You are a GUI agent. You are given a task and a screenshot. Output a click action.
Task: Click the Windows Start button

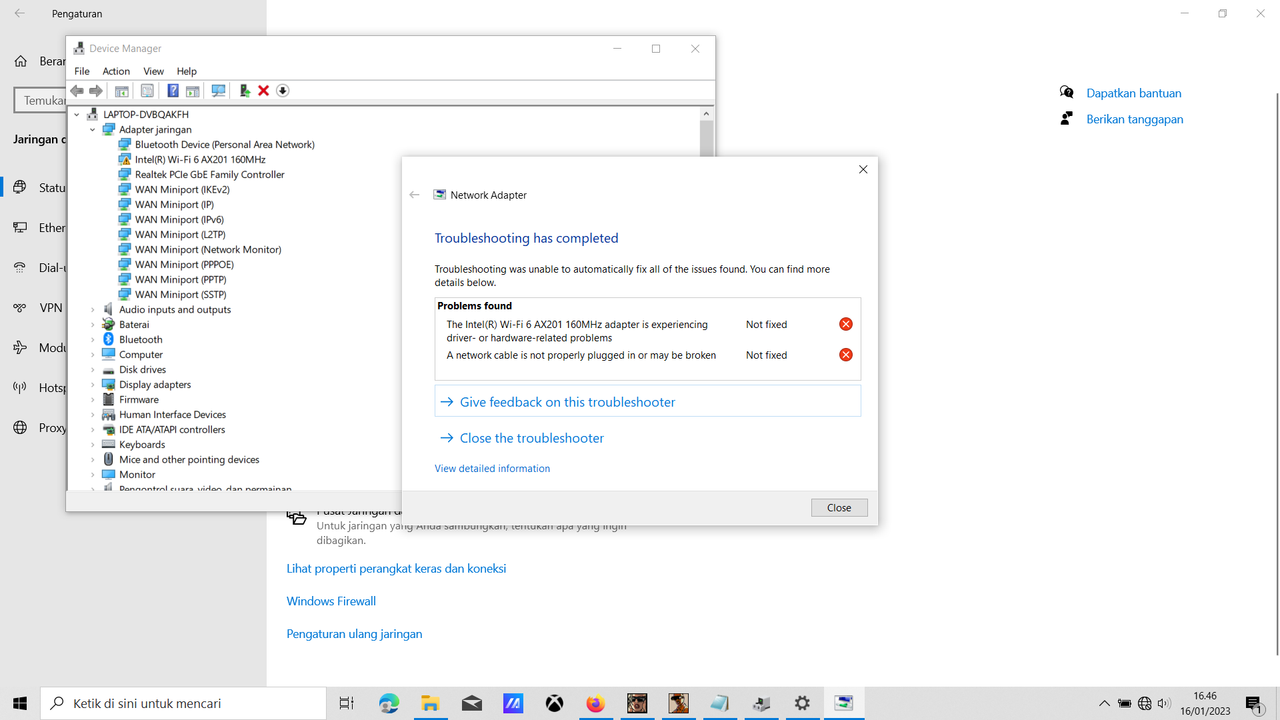[x=20, y=703]
